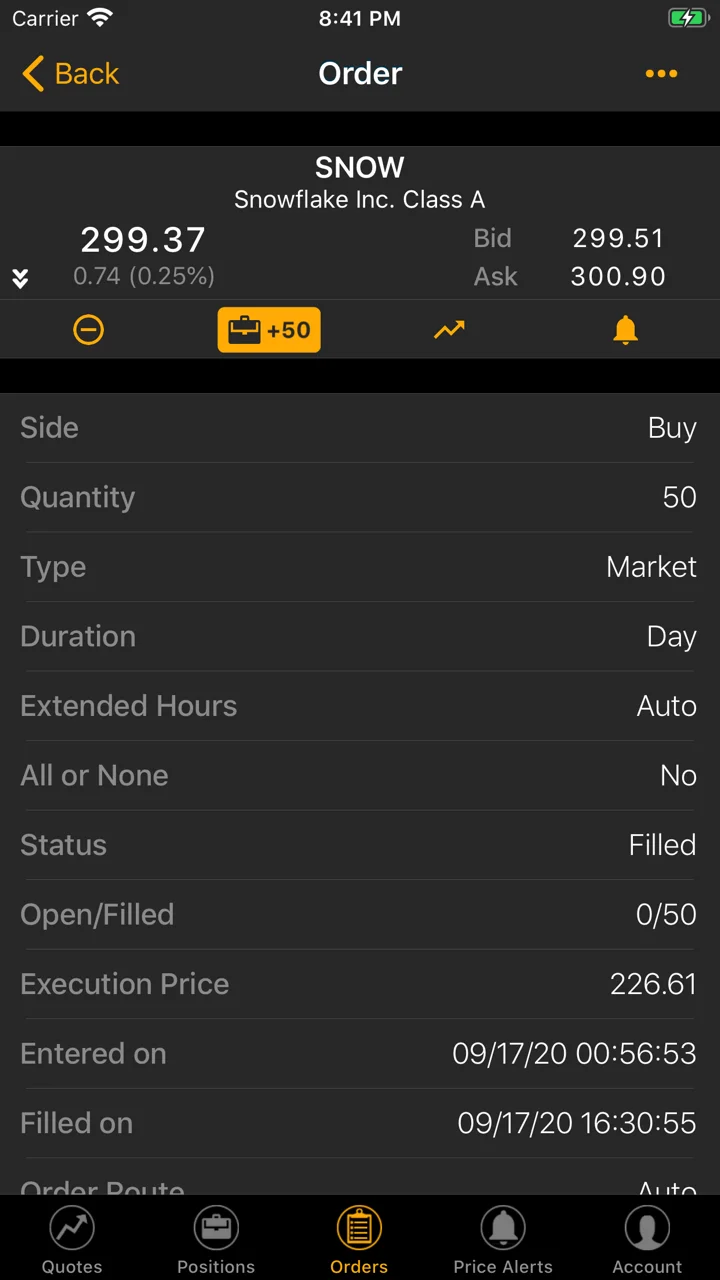This screenshot has height=1280, width=720.
Task: Tap the Bid price 299.51
Action: (x=618, y=238)
